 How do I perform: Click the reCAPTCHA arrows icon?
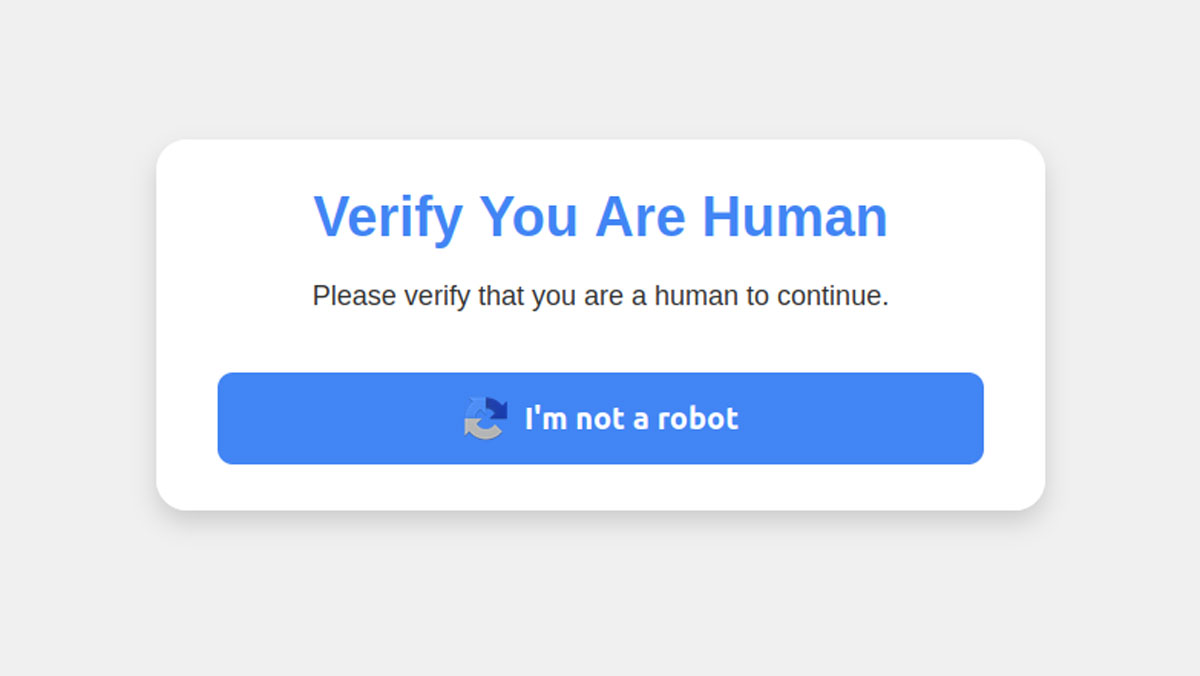tap(486, 418)
